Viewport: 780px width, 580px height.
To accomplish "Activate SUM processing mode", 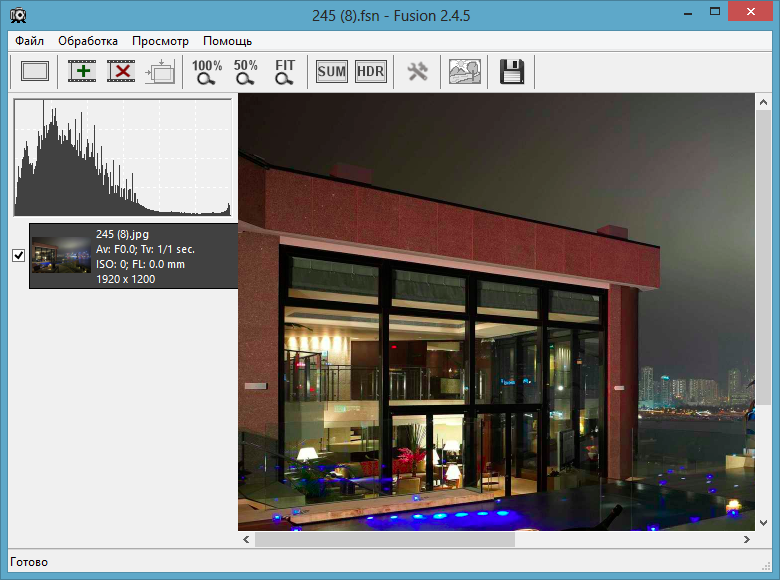I will point(332,72).
